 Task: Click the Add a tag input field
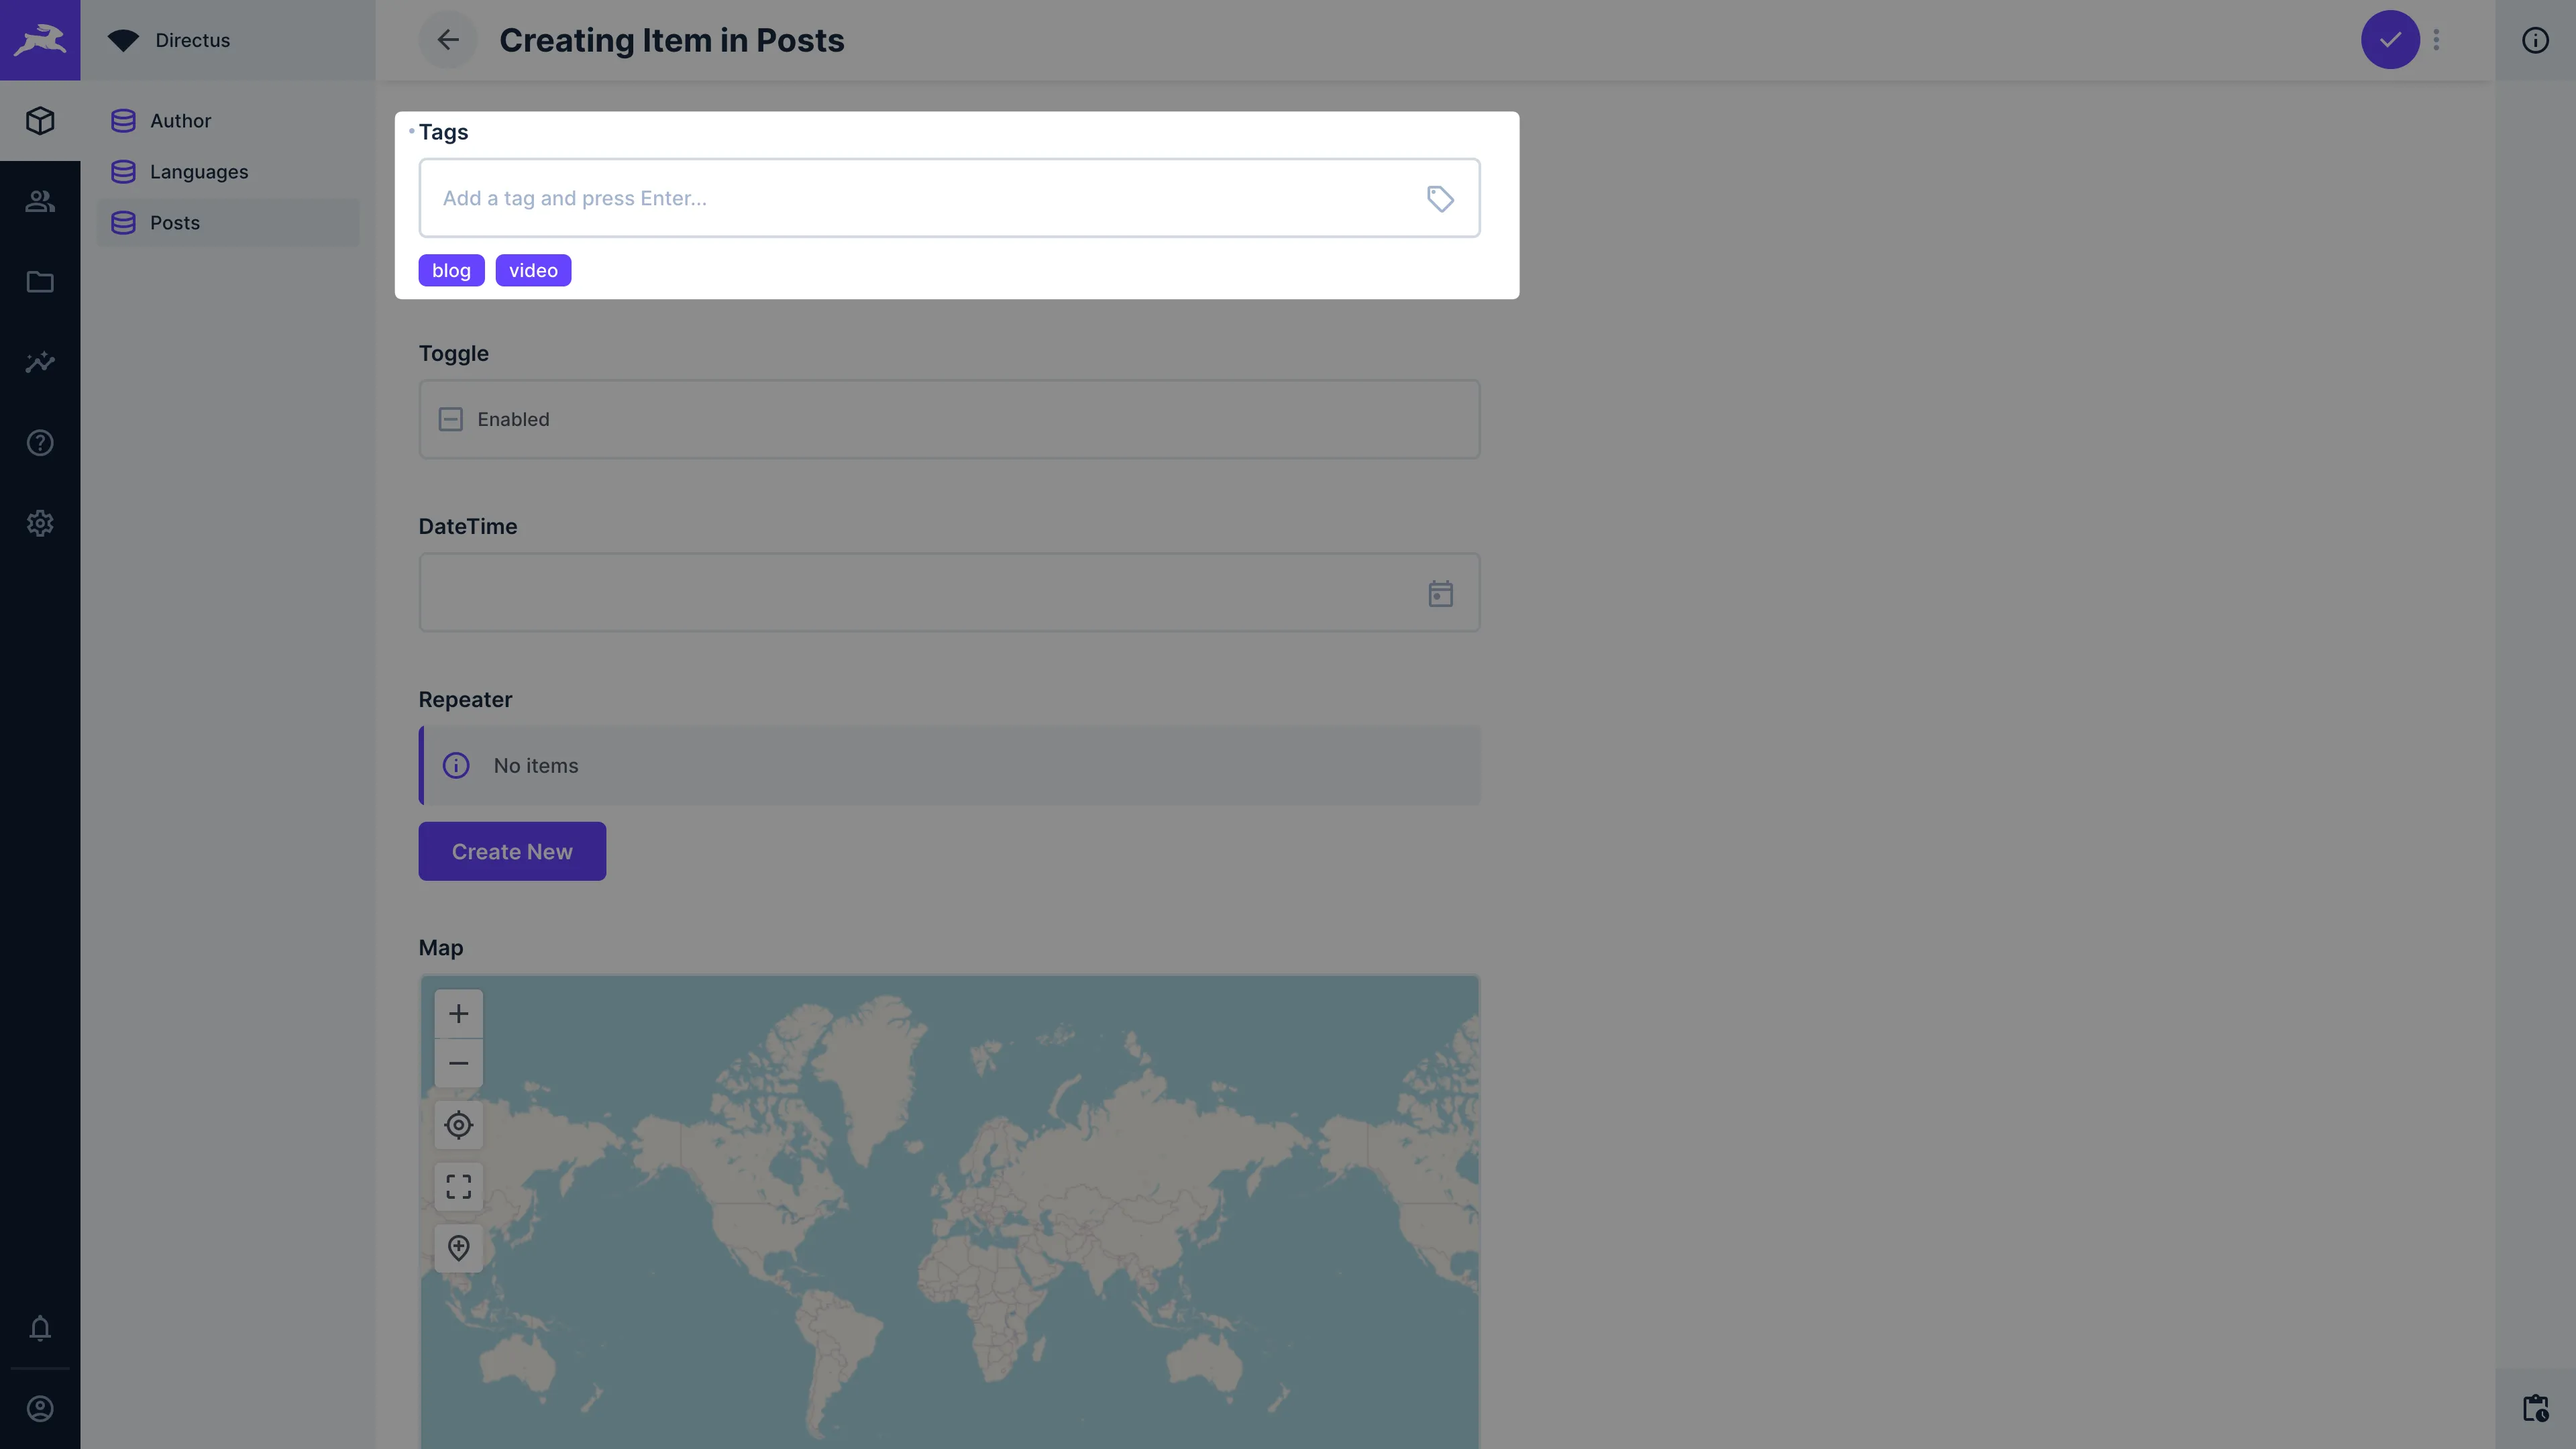pos(900,198)
